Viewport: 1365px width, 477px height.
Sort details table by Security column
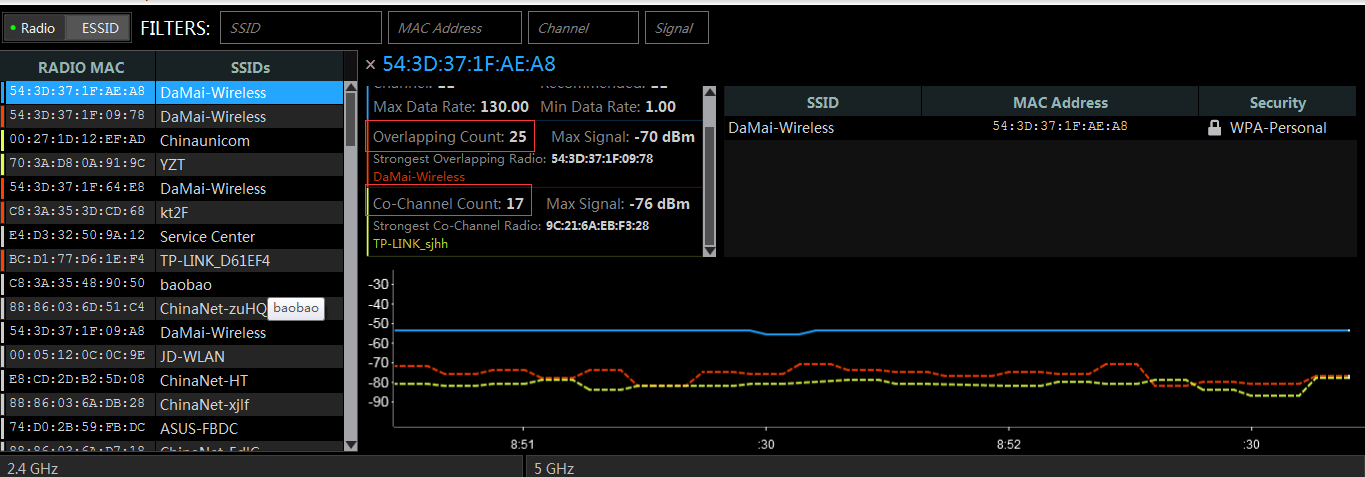tap(1277, 102)
